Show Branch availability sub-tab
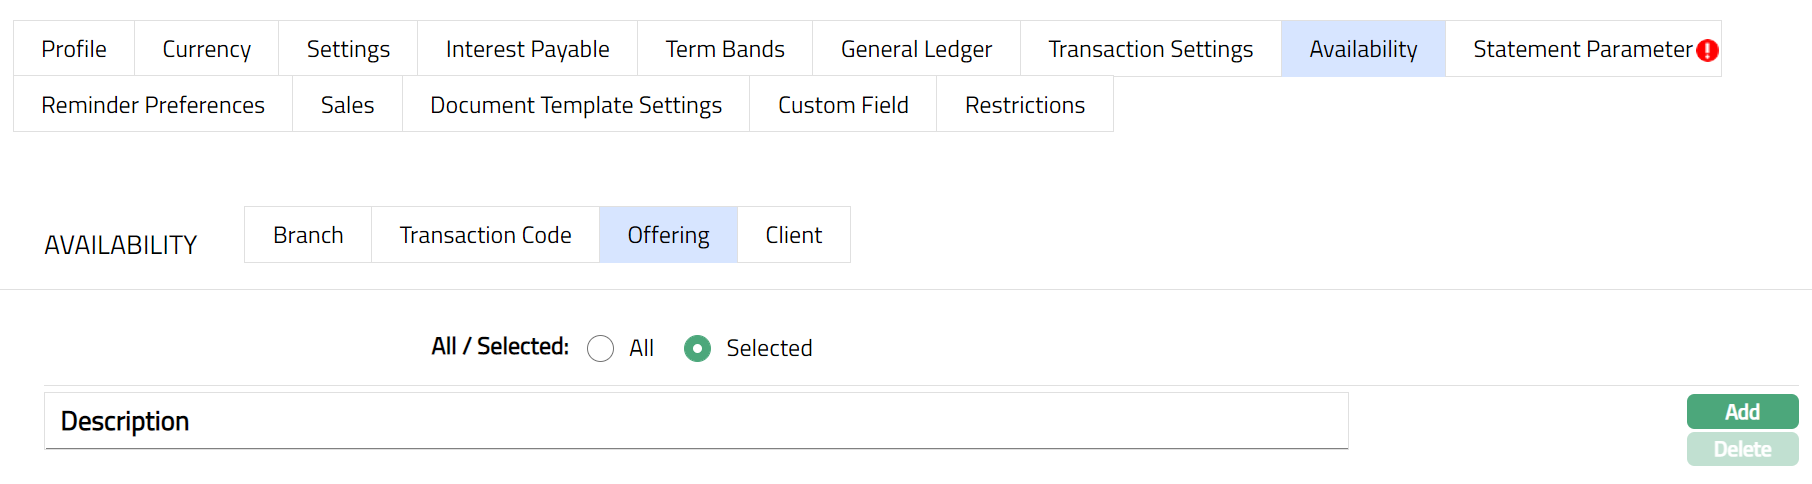Image resolution: width=1812 pixels, height=484 pixels. [308, 235]
